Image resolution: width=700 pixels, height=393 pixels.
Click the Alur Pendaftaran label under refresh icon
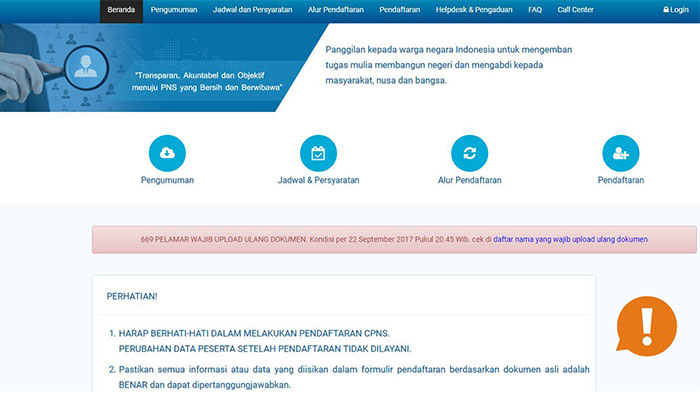(470, 180)
